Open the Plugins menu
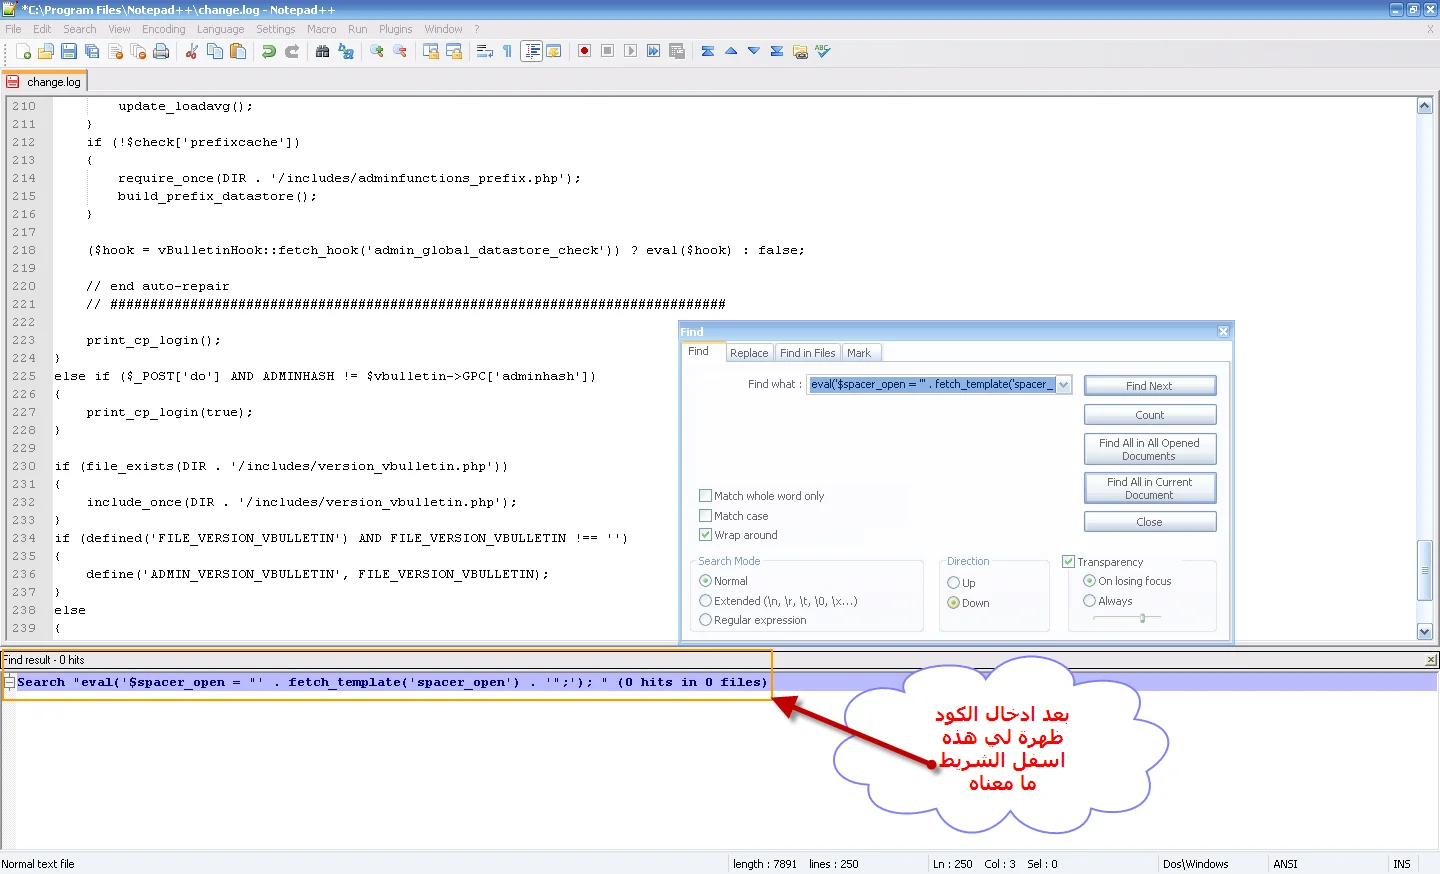 pos(395,29)
